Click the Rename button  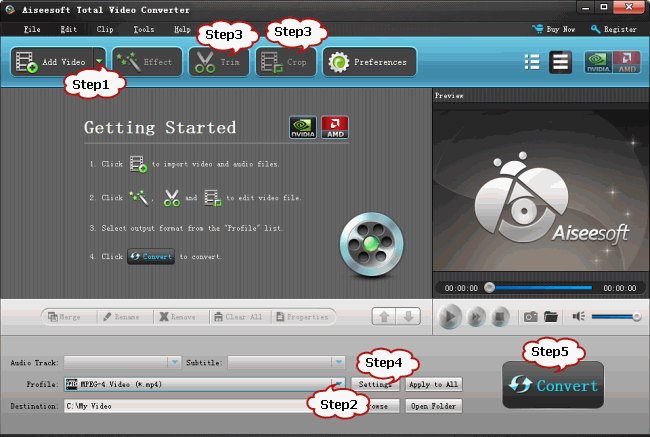click(121, 317)
